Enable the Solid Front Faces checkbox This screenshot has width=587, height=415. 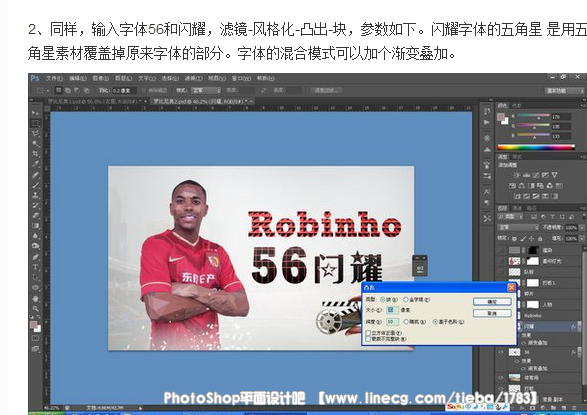click(x=368, y=333)
